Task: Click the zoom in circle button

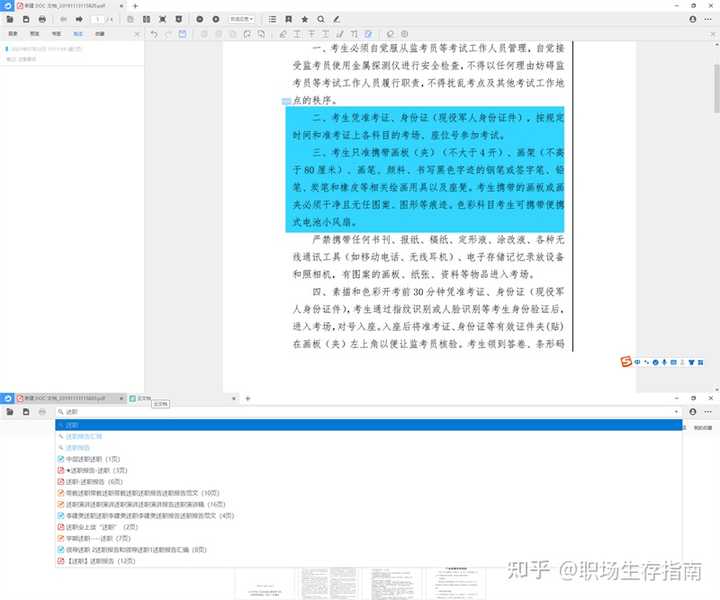Action: 216,19
